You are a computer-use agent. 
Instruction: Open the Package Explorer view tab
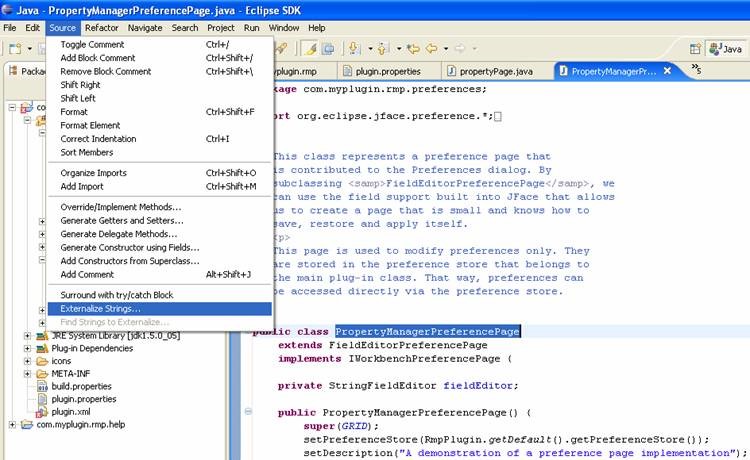point(27,71)
